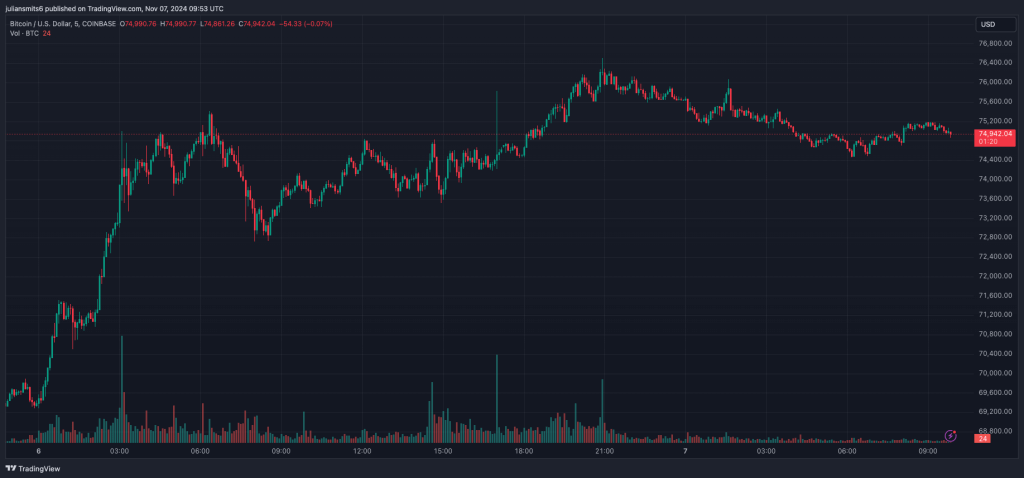The height and width of the screenshot is (478, 1024).
Task: Click the 73,600.00 price axis label
Action: pyautogui.click(x=995, y=199)
